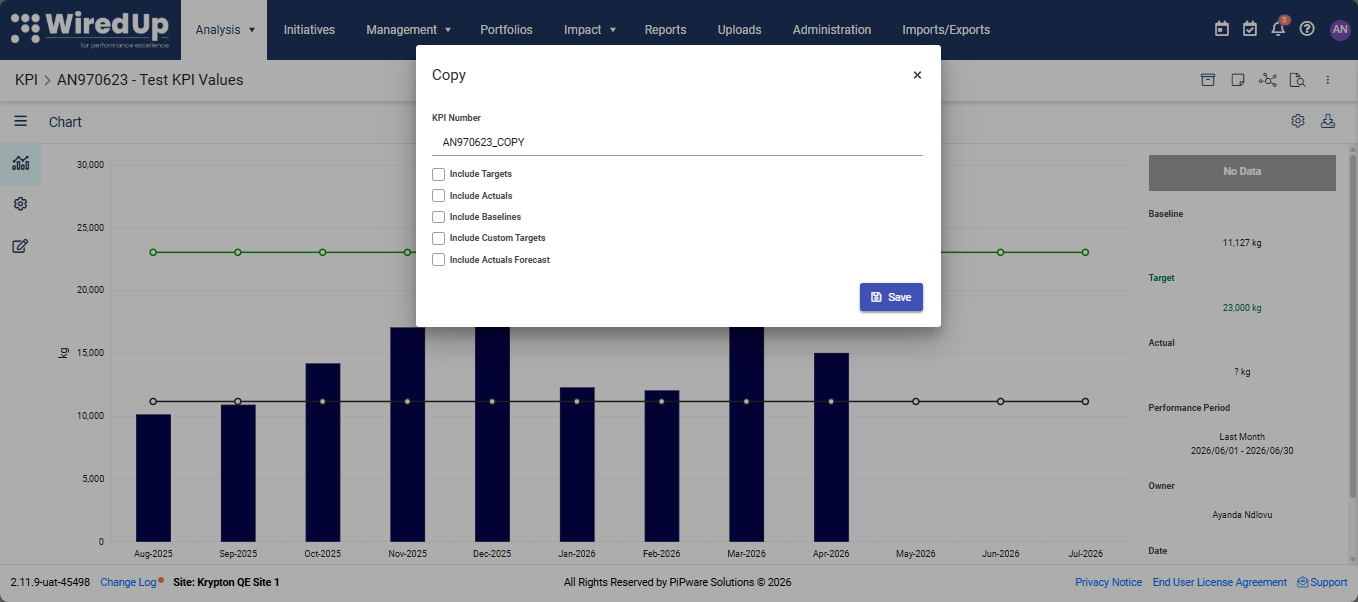This screenshot has height=602, width=1358.
Task: Open chart settings gear icon
Action: 1298,121
